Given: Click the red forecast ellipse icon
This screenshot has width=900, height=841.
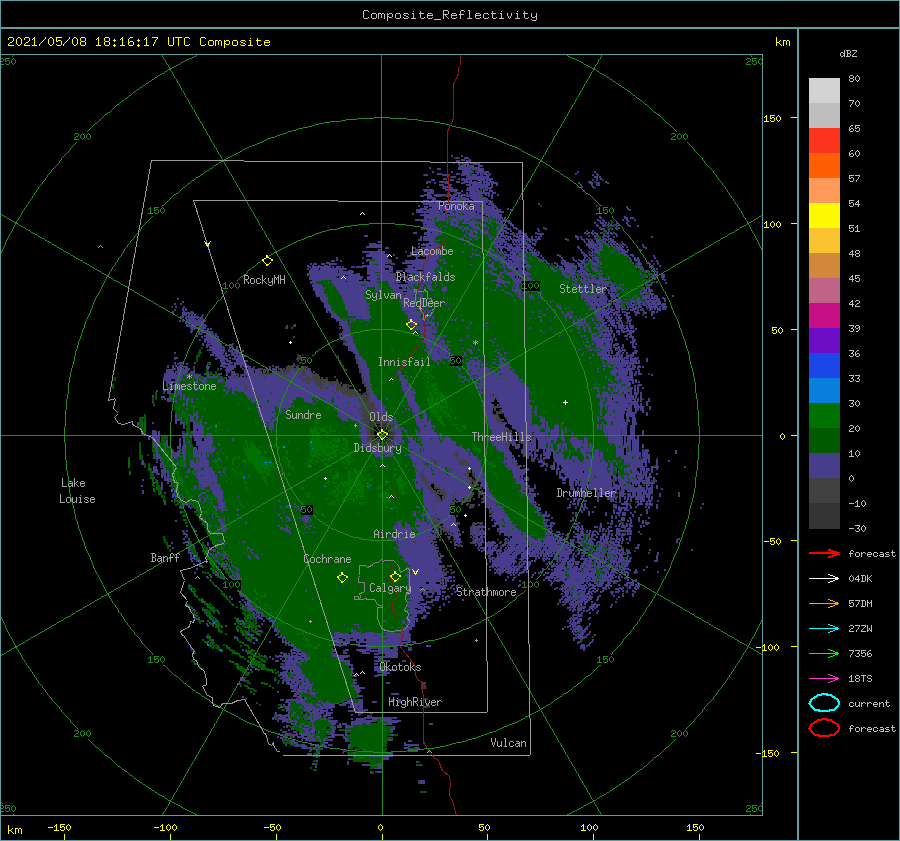Looking at the screenshot, I should pos(824,728).
